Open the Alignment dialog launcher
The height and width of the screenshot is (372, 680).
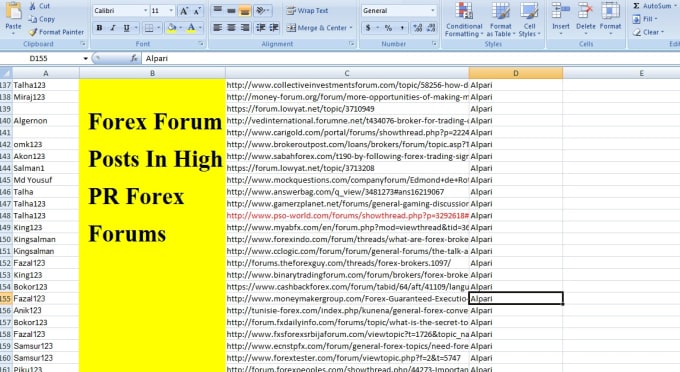tap(351, 44)
